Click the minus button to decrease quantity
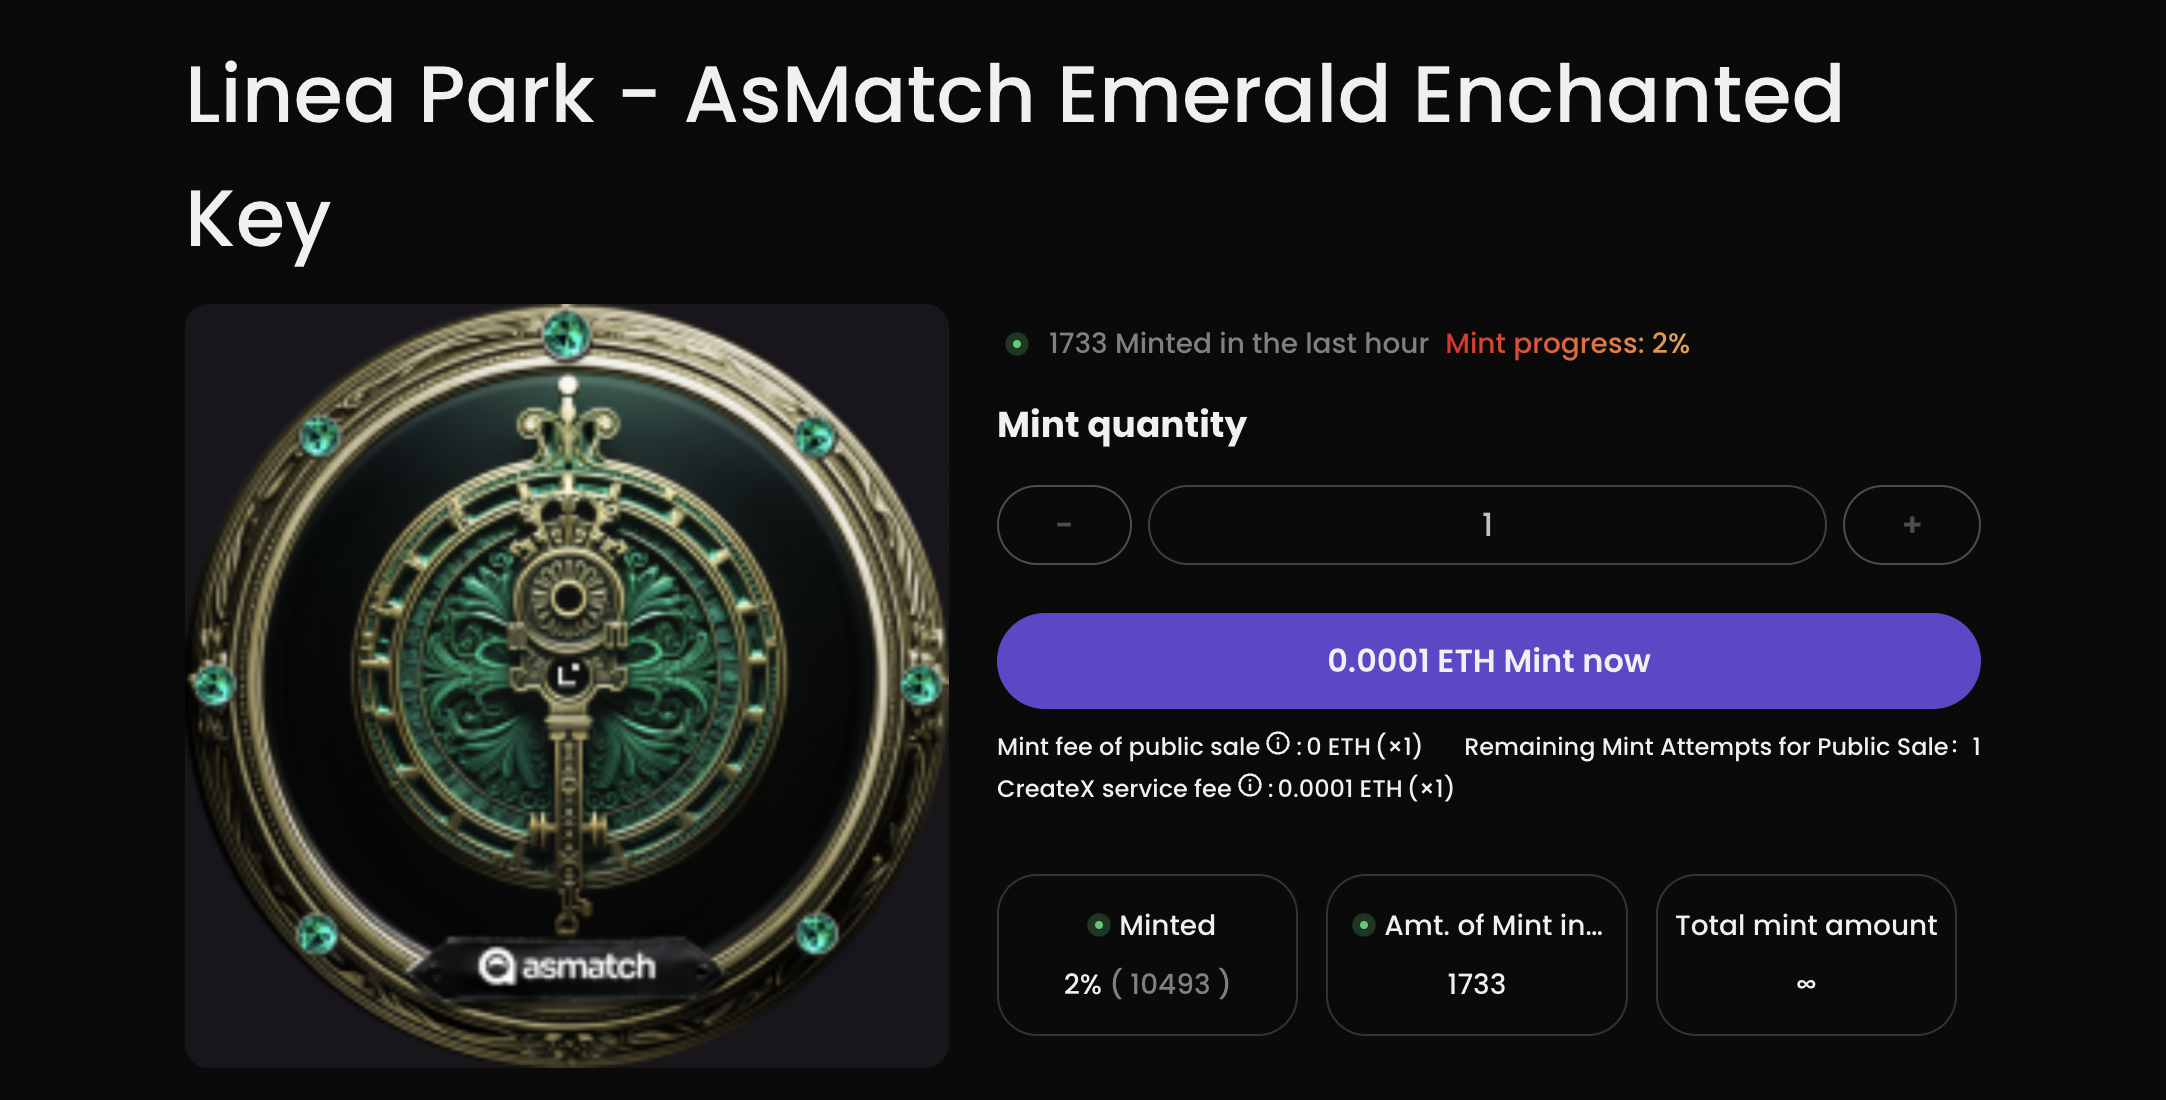The height and width of the screenshot is (1100, 2166). (1064, 525)
